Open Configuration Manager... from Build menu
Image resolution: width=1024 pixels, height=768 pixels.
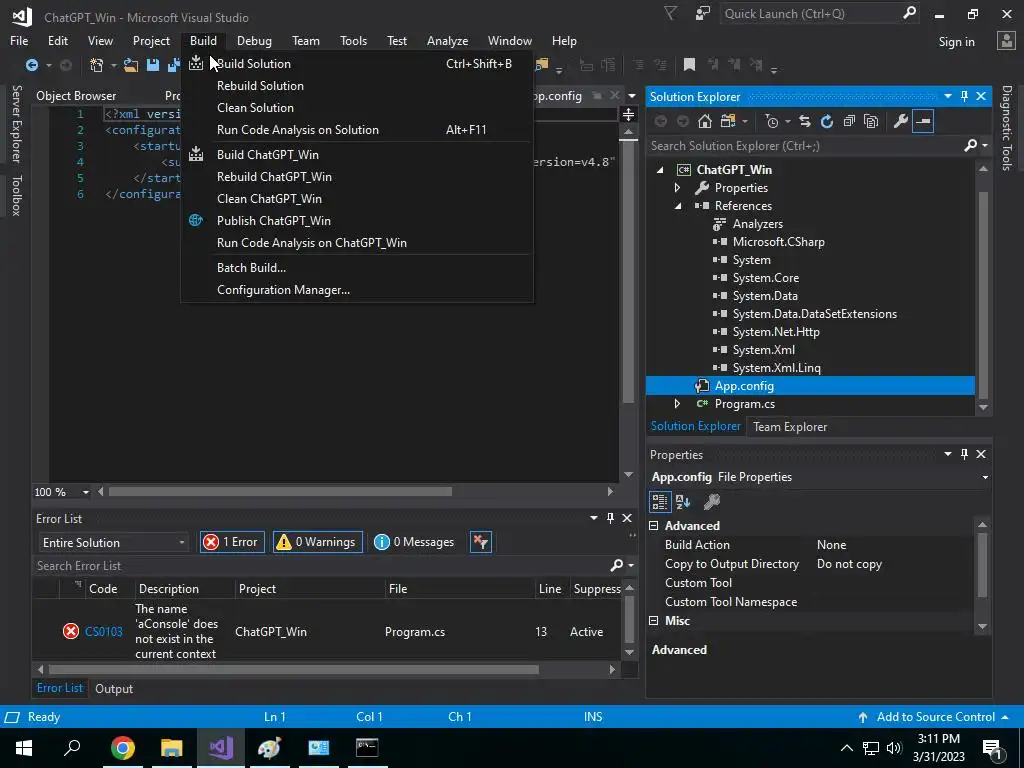point(357,290)
